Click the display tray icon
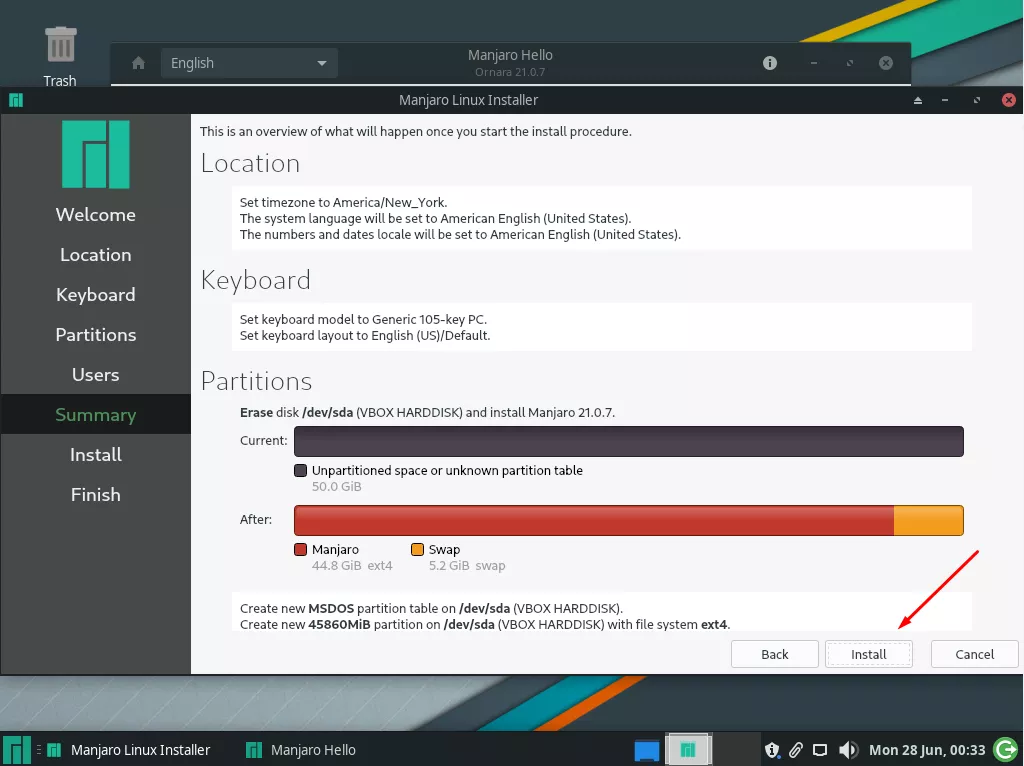Viewport: 1024px width, 766px height. click(x=820, y=750)
